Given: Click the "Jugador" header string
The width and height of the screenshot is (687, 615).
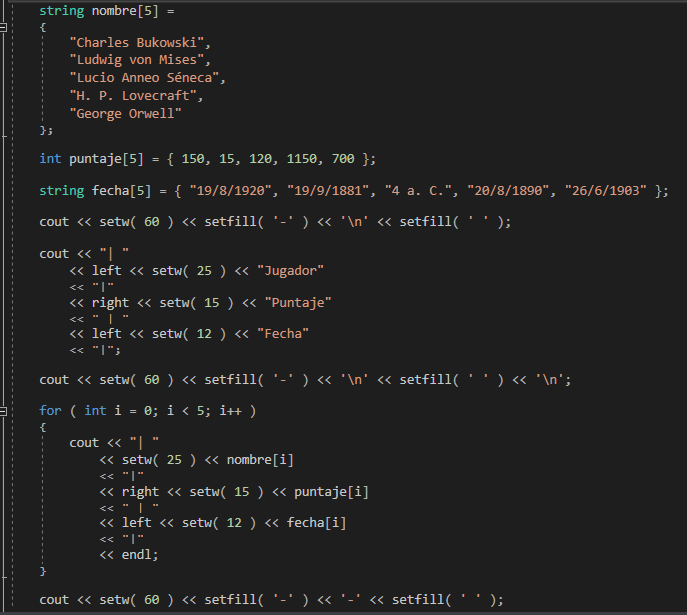Looking at the screenshot, I should 290,271.
